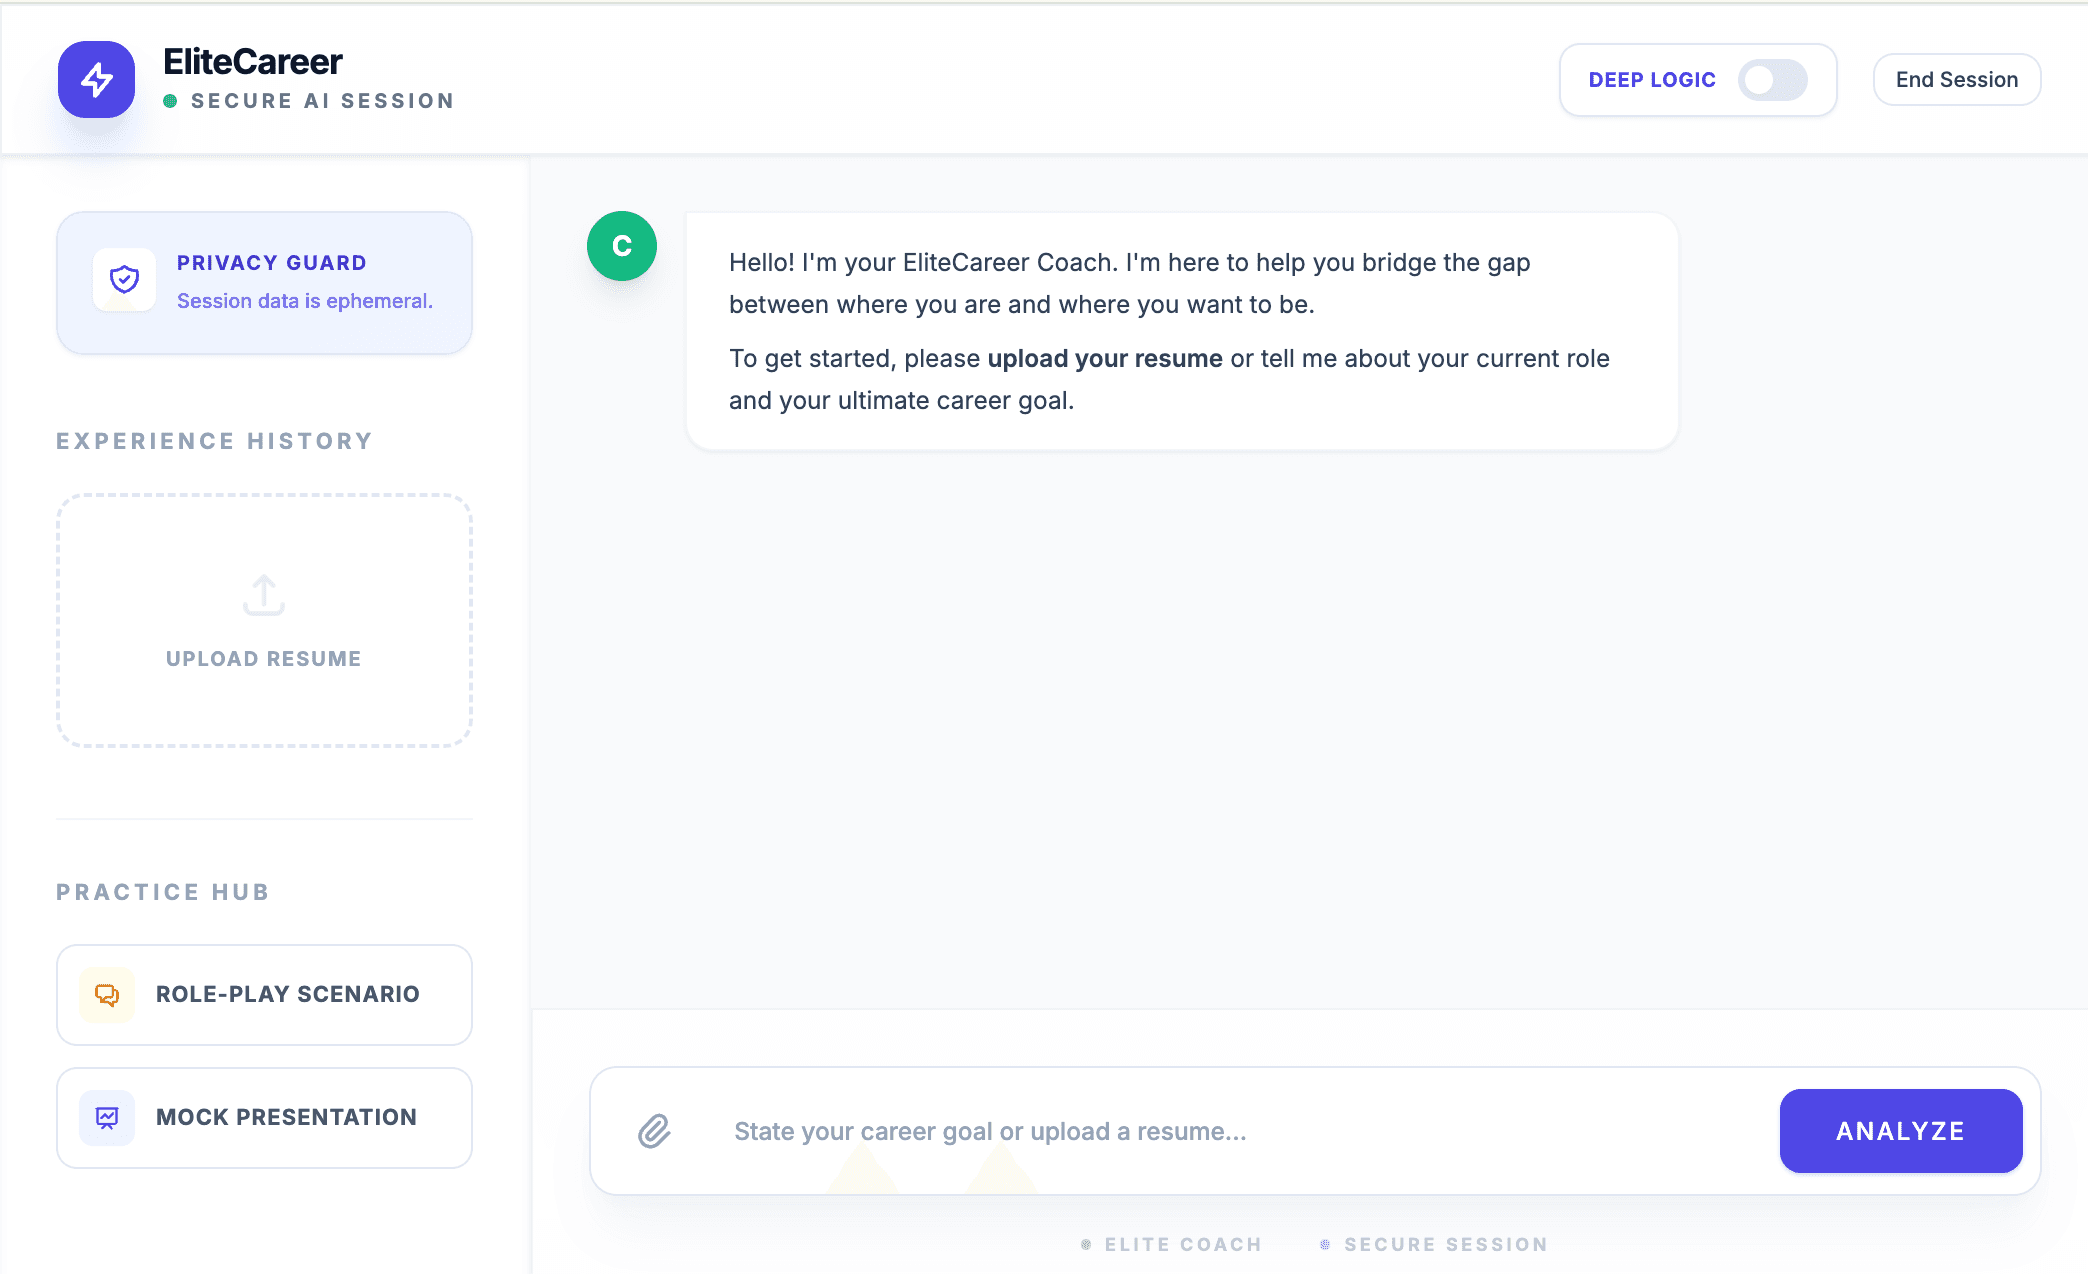The image size is (2088, 1274).
Task: Click the paperclip attachment icon
Action: click(654, 1131)
